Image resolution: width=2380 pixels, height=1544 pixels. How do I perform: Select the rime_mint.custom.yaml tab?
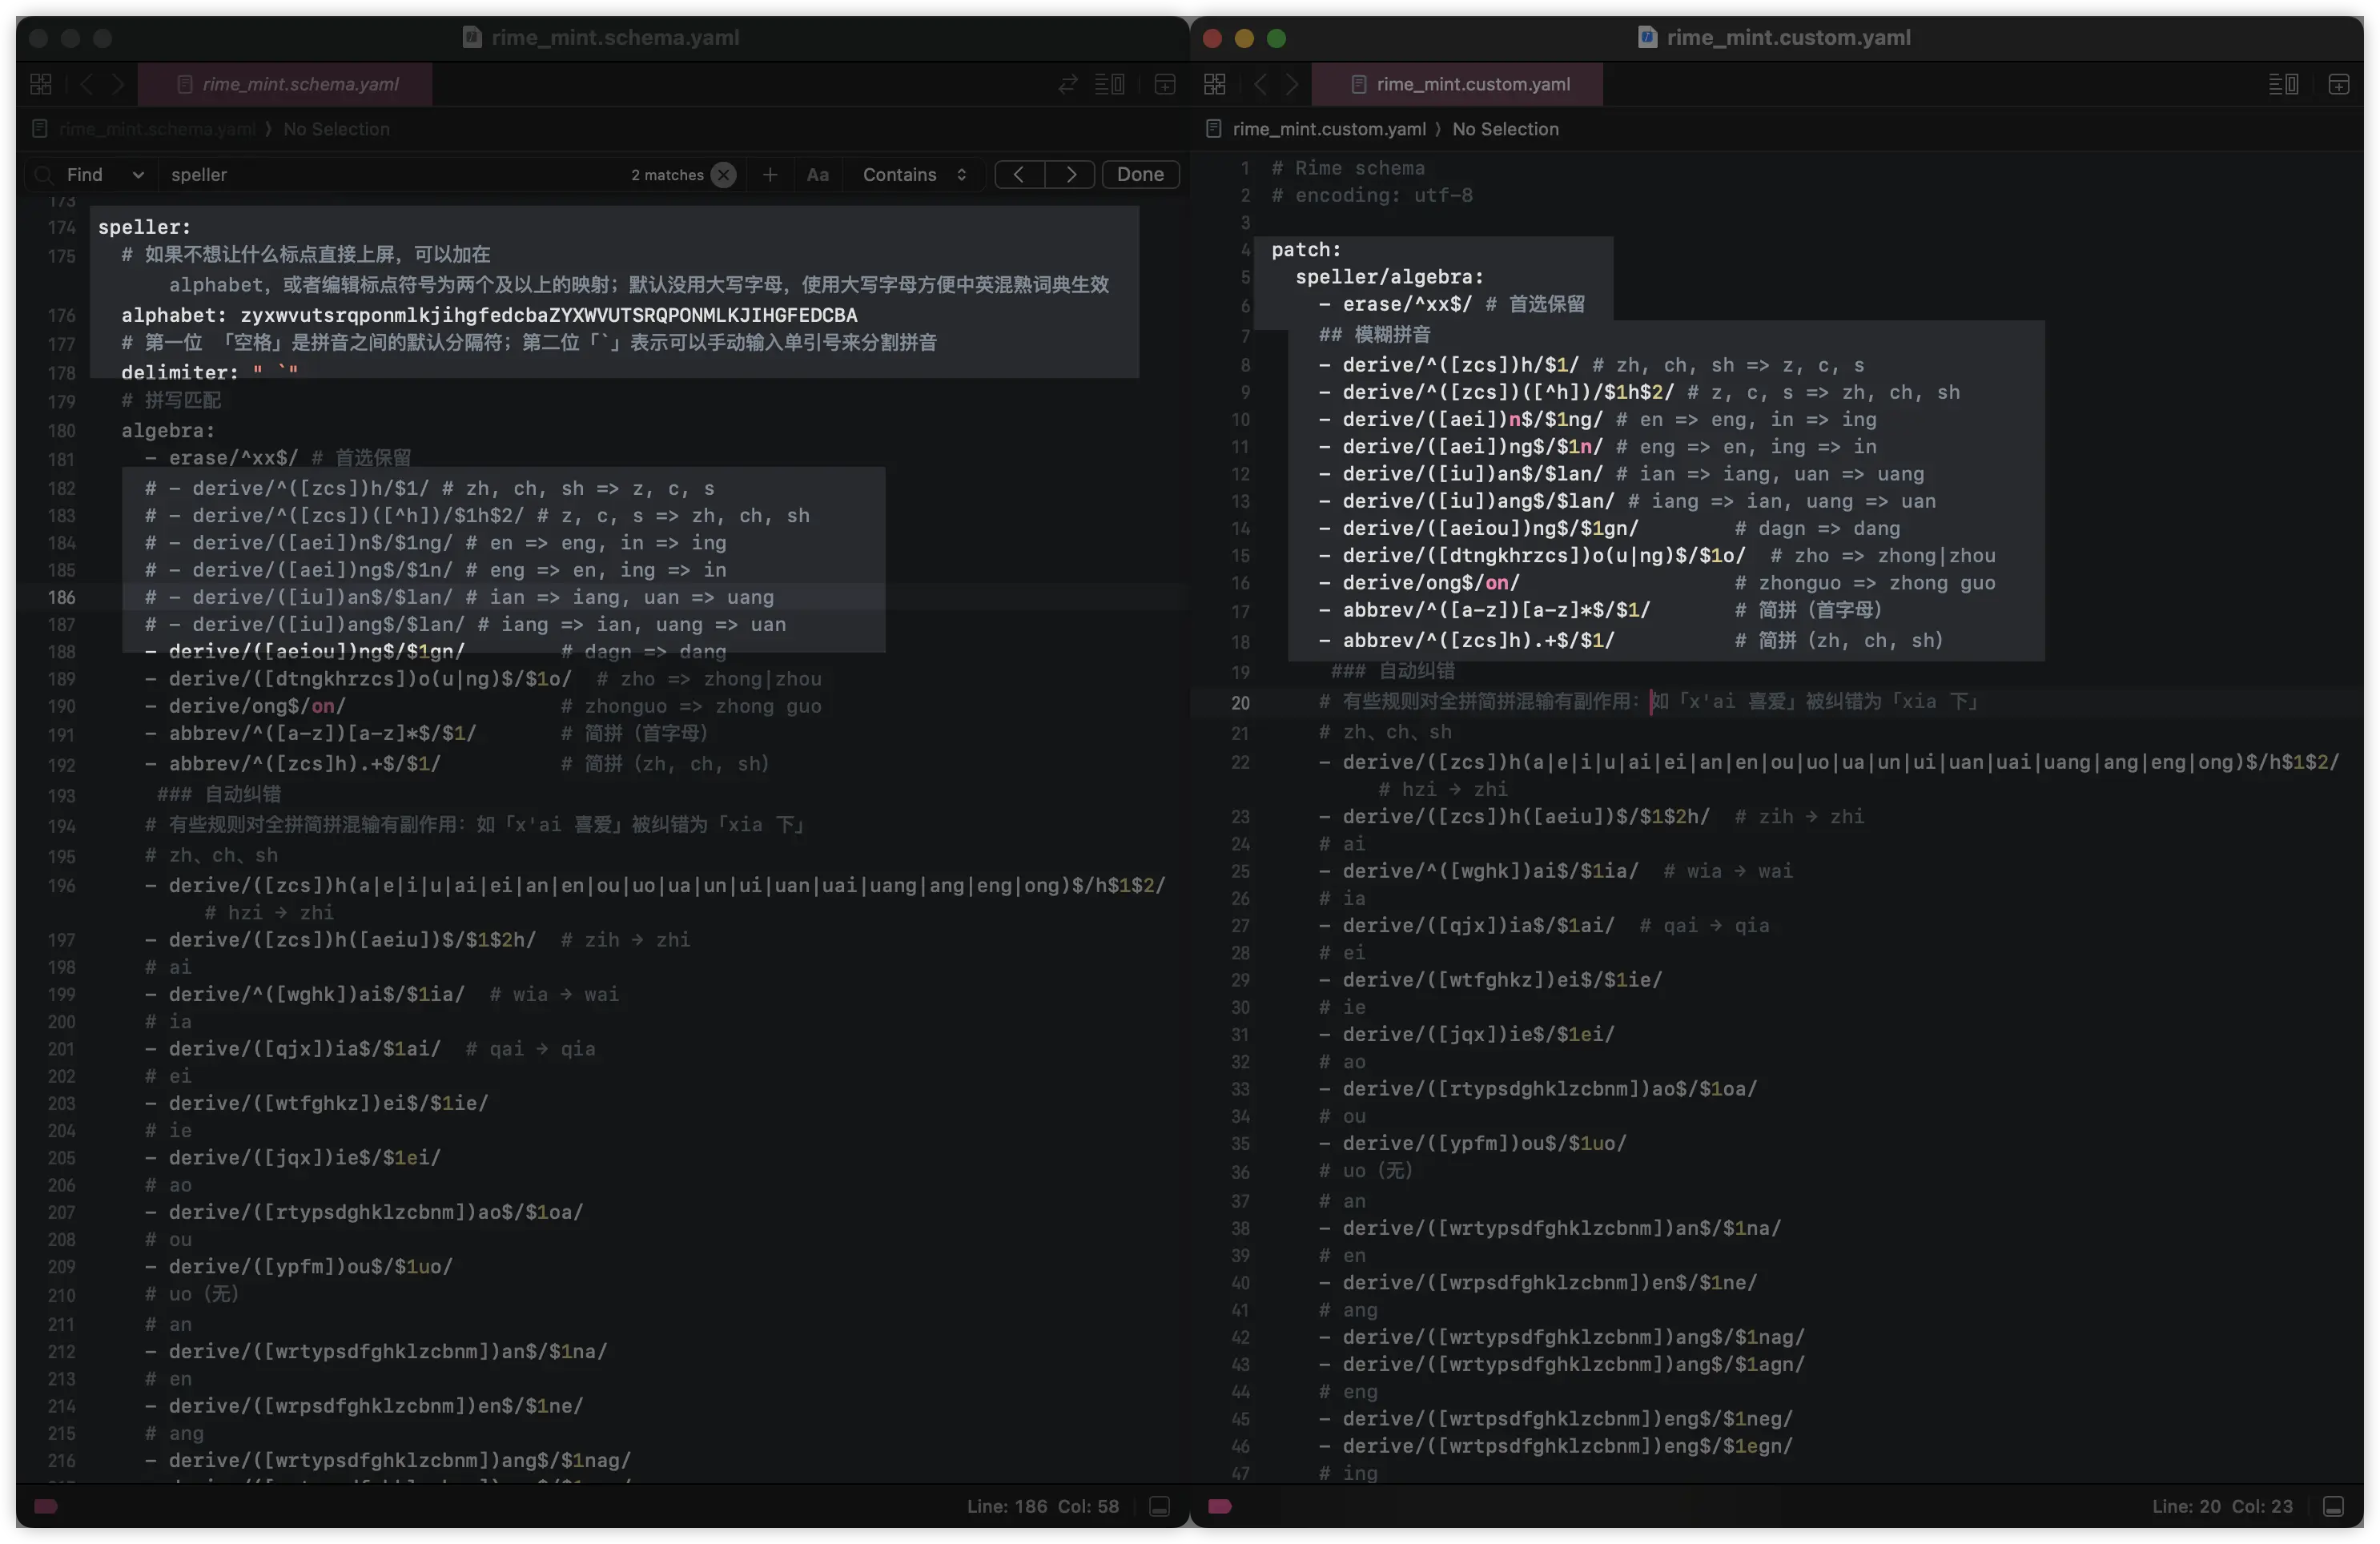(x=1458, y=84)
